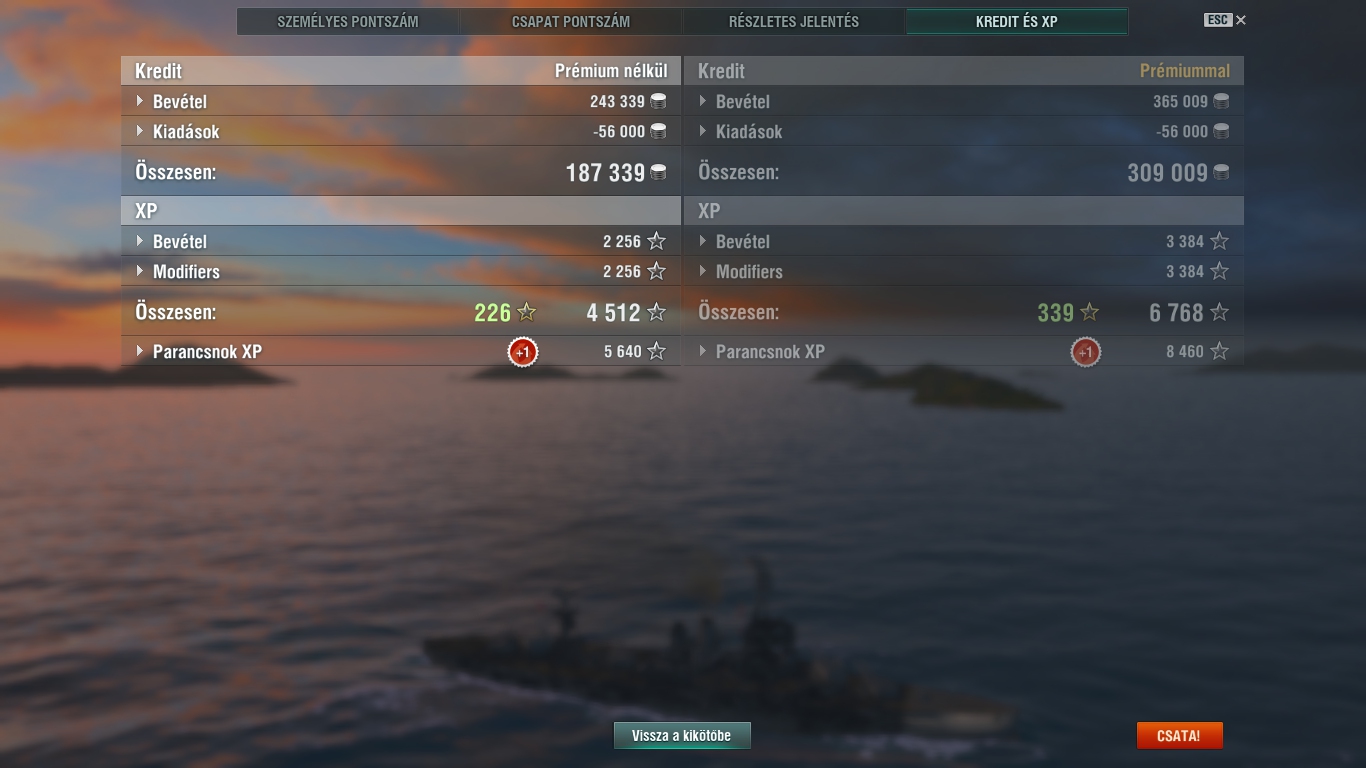
Task: Open the Csapat pontszám tab
Action: tap(571, 21)
